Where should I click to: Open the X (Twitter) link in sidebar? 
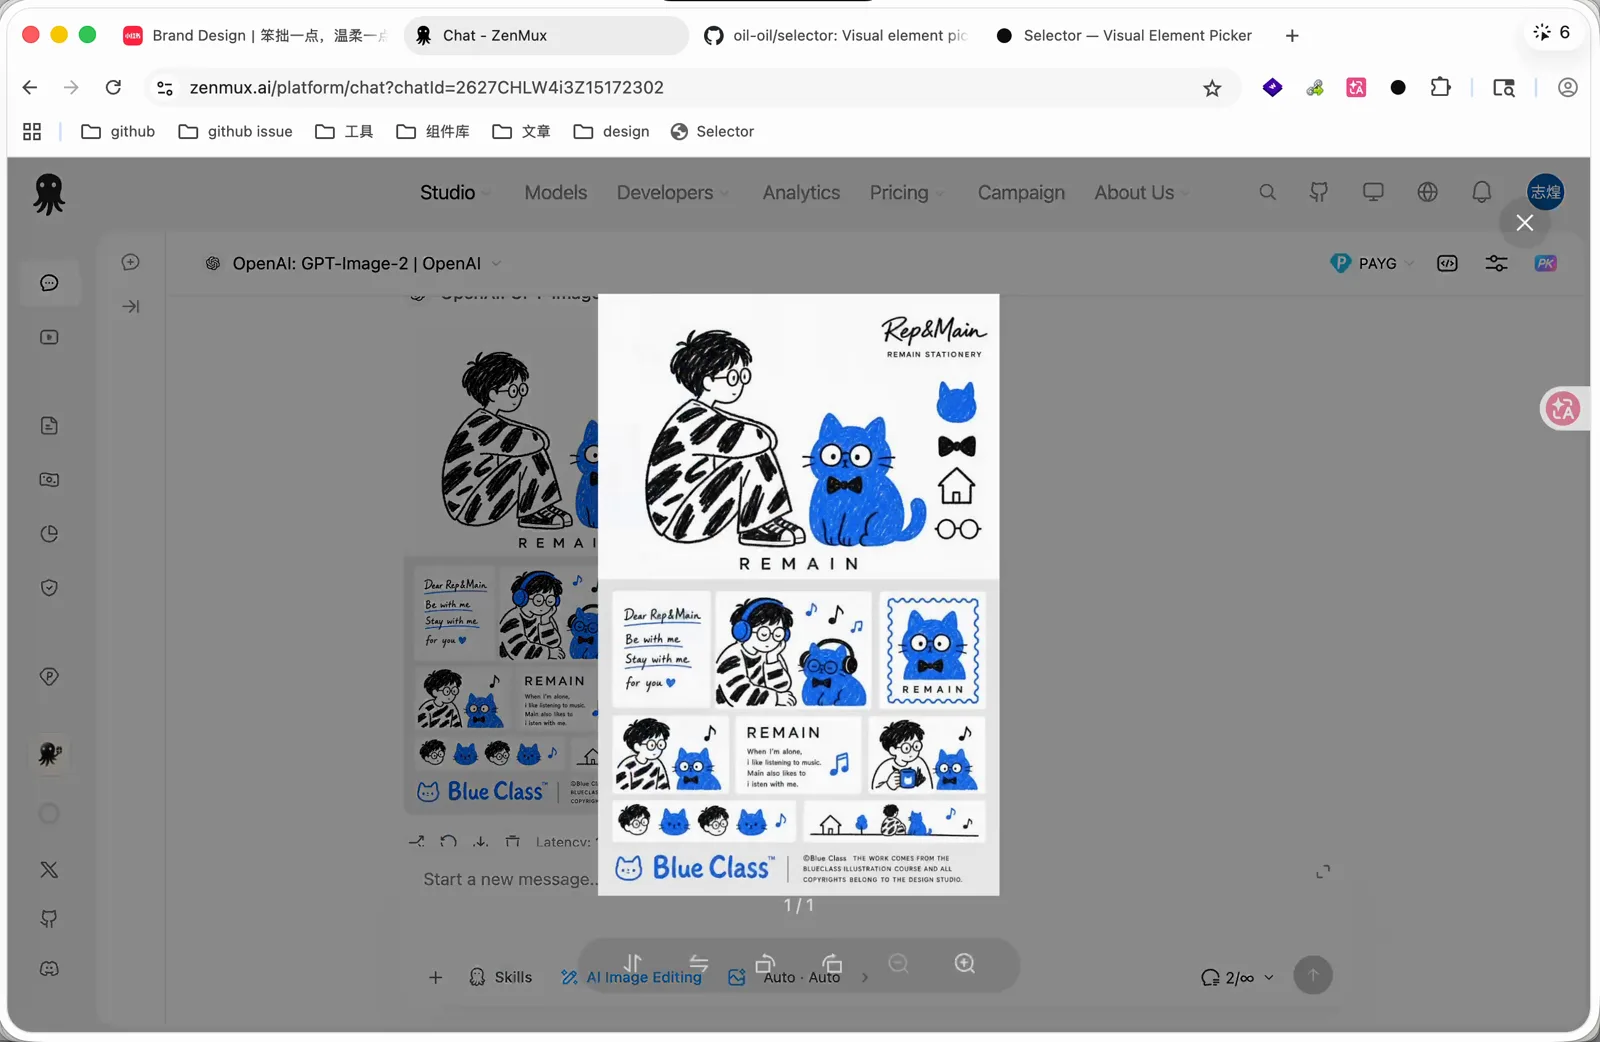pos(49,869)
